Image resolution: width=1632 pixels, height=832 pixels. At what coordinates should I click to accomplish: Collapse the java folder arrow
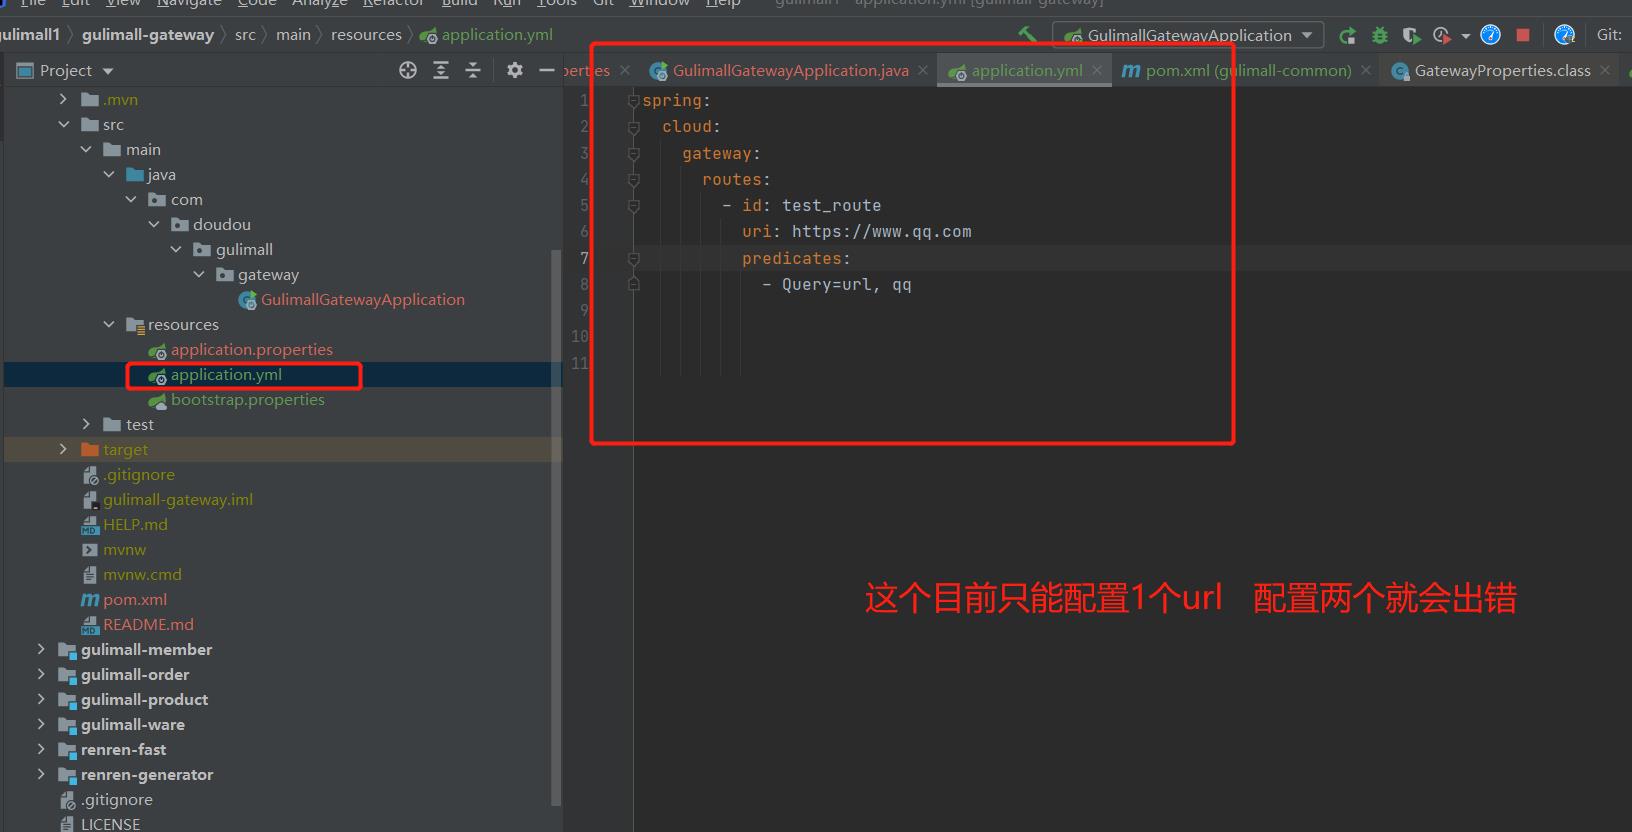(108, 174)
